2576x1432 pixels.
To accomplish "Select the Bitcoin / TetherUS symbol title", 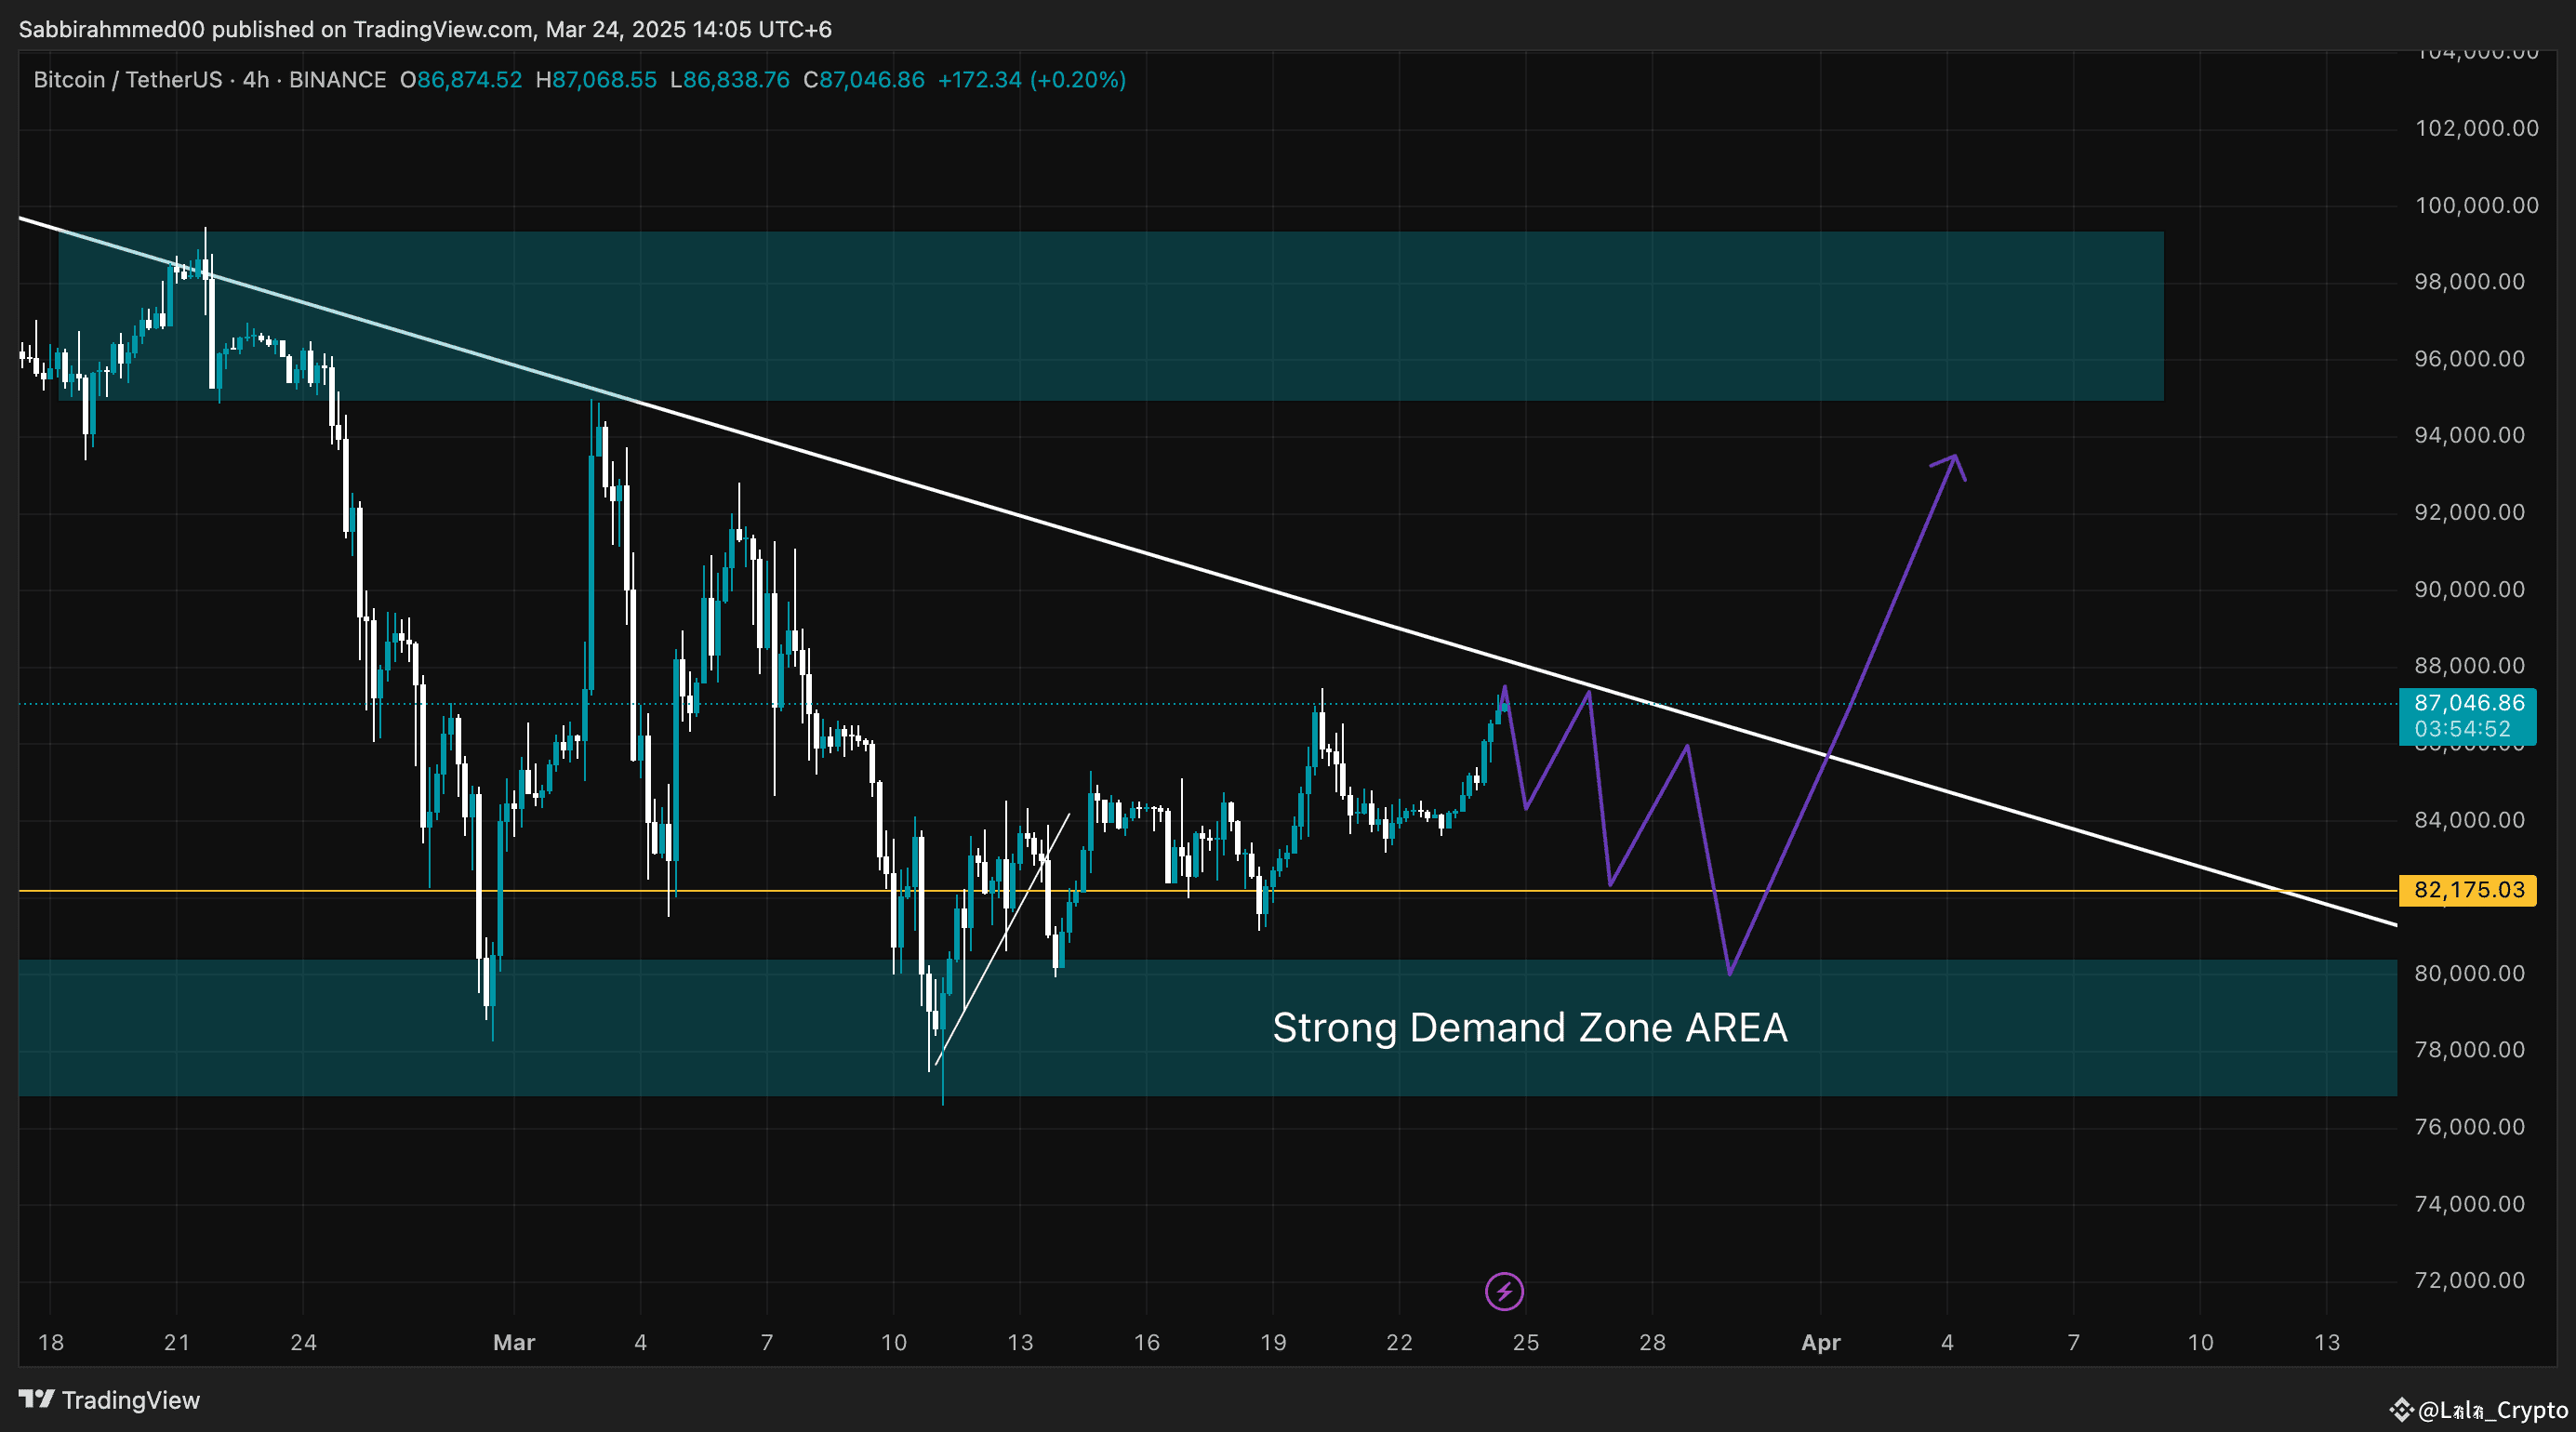I will pyautogui.click(x=128, y=80).
